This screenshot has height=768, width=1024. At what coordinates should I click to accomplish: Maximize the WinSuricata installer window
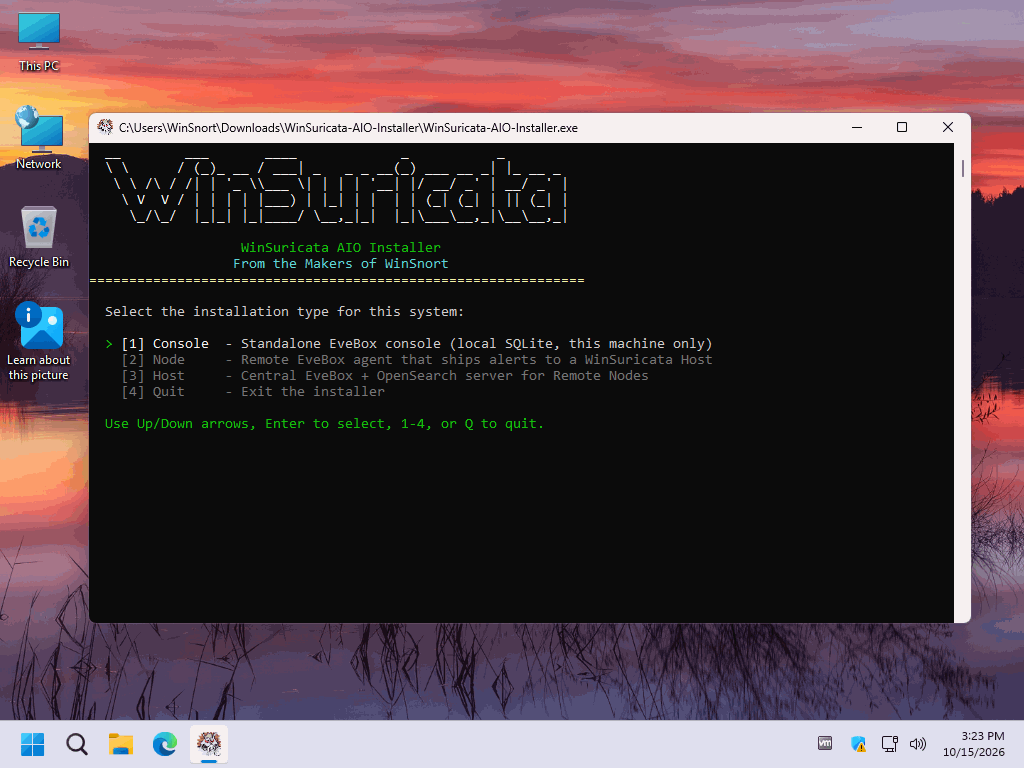[902, 127]
